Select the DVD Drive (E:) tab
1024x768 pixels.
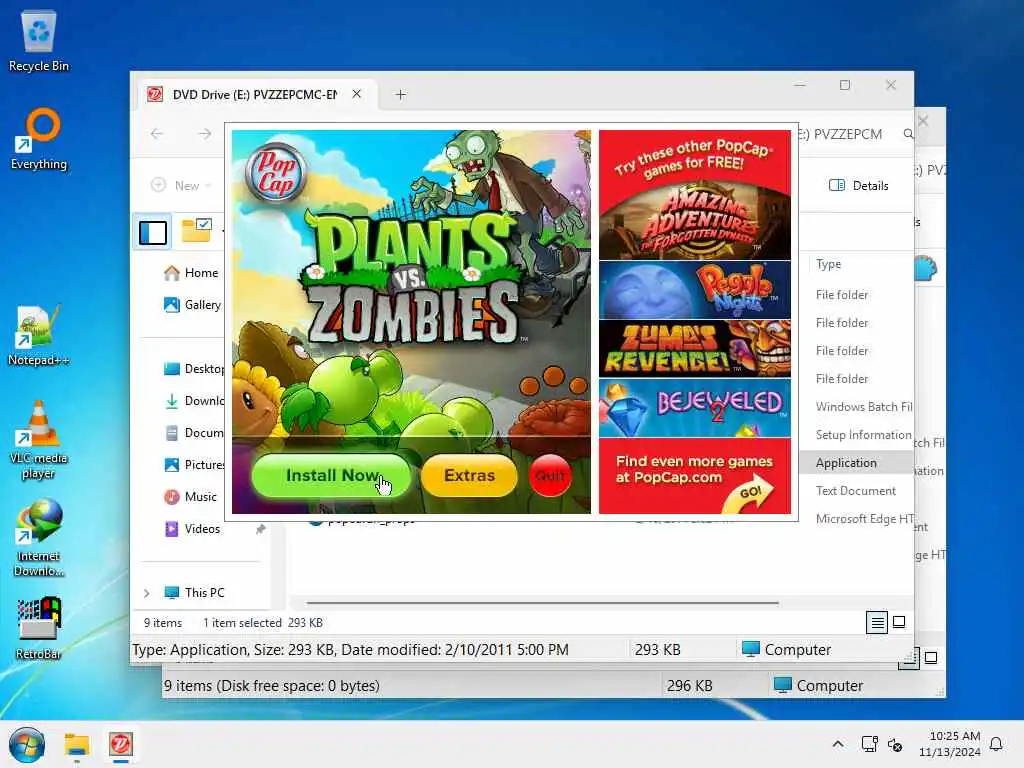(255, 95)
